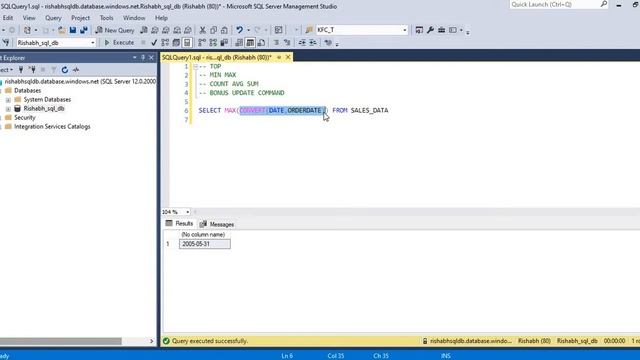Open the KFC_T find combo box

coord(404,30)
